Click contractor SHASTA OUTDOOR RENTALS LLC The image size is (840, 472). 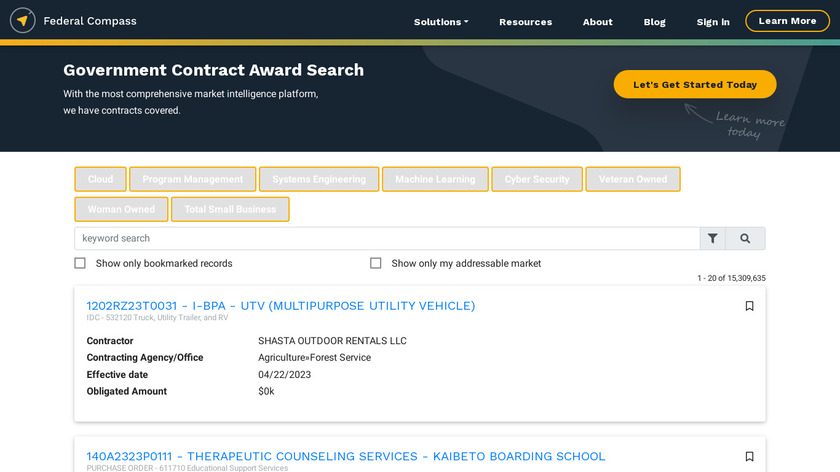pos(332,341)
